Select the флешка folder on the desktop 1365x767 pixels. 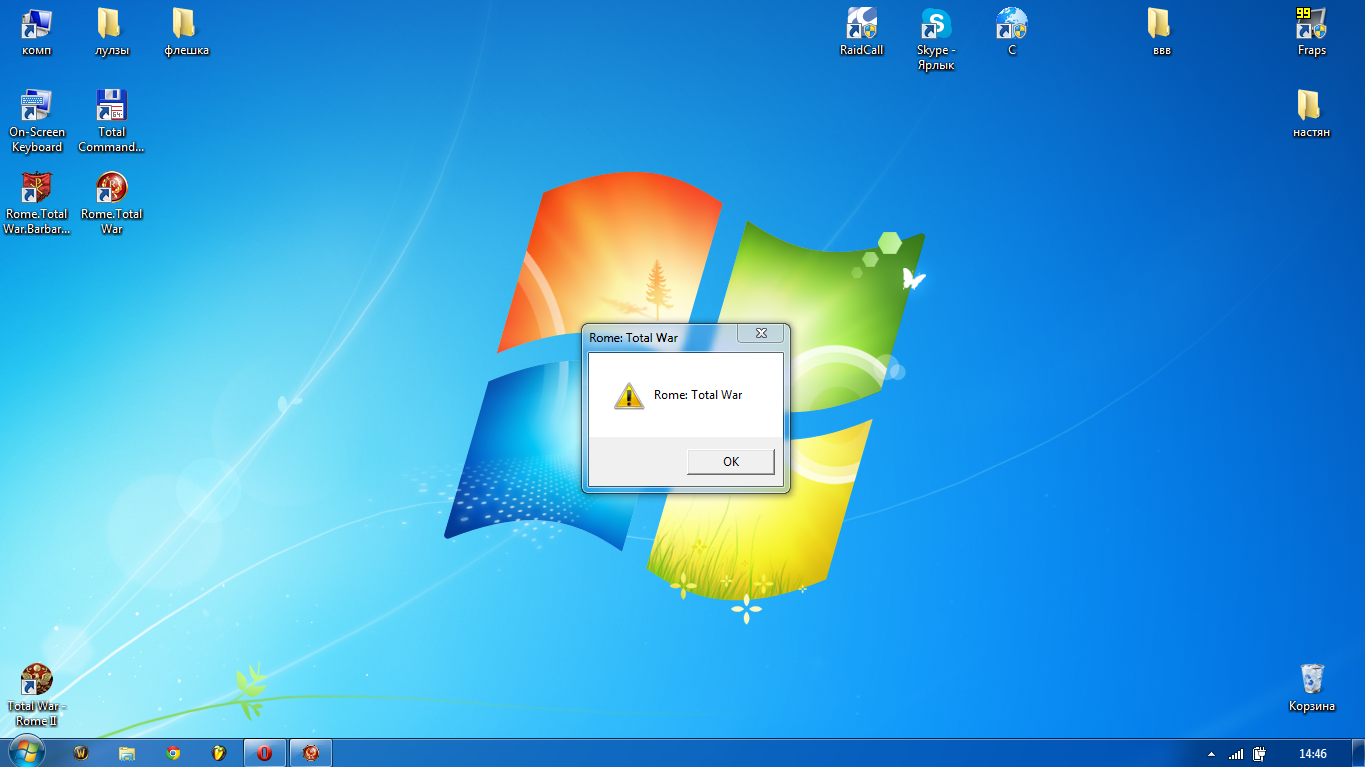[x=187, y=32]
